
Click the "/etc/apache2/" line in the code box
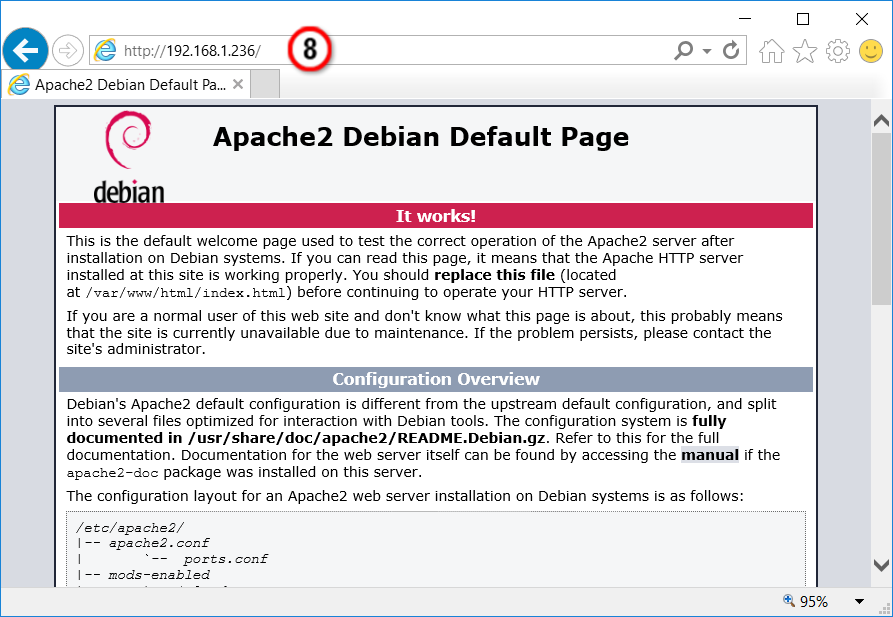point(130,528)
